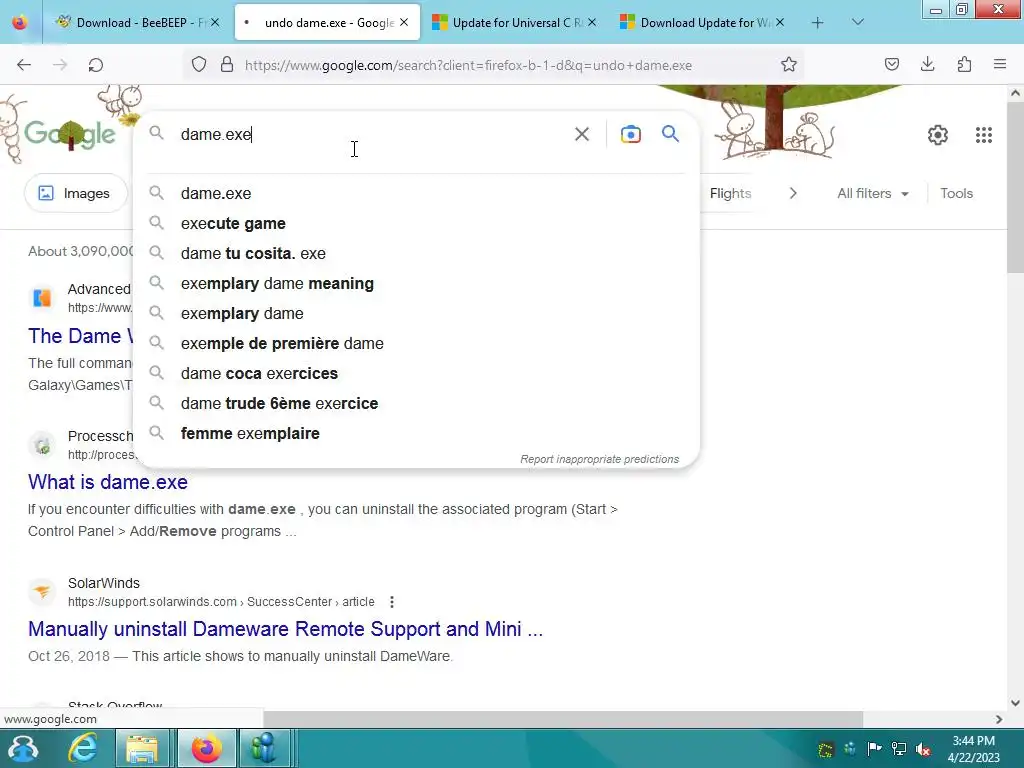Screen dimensions: 1024x768
Task: Switch to the Download - BeeBEEP tab
Action: 137,22
